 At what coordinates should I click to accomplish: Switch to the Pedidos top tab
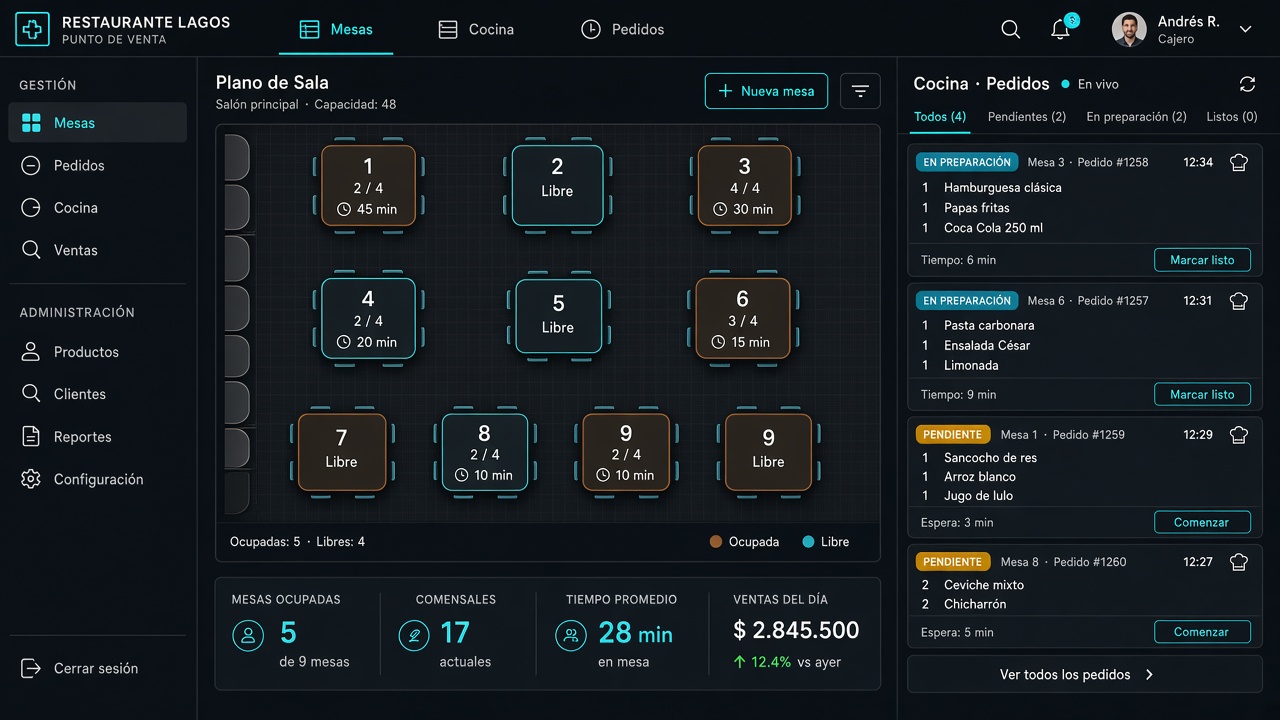click(622, 30)
